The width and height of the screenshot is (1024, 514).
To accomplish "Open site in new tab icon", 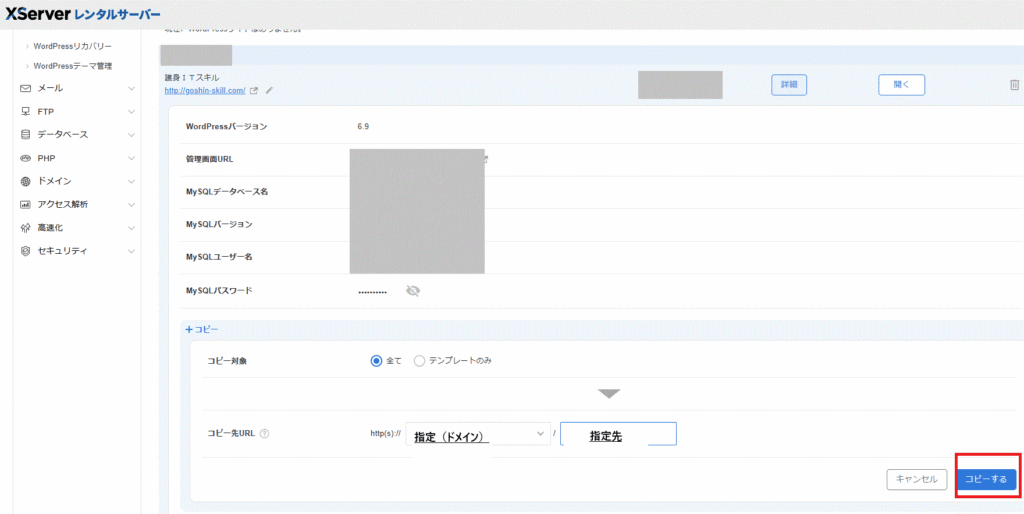I will click(255, 91).
